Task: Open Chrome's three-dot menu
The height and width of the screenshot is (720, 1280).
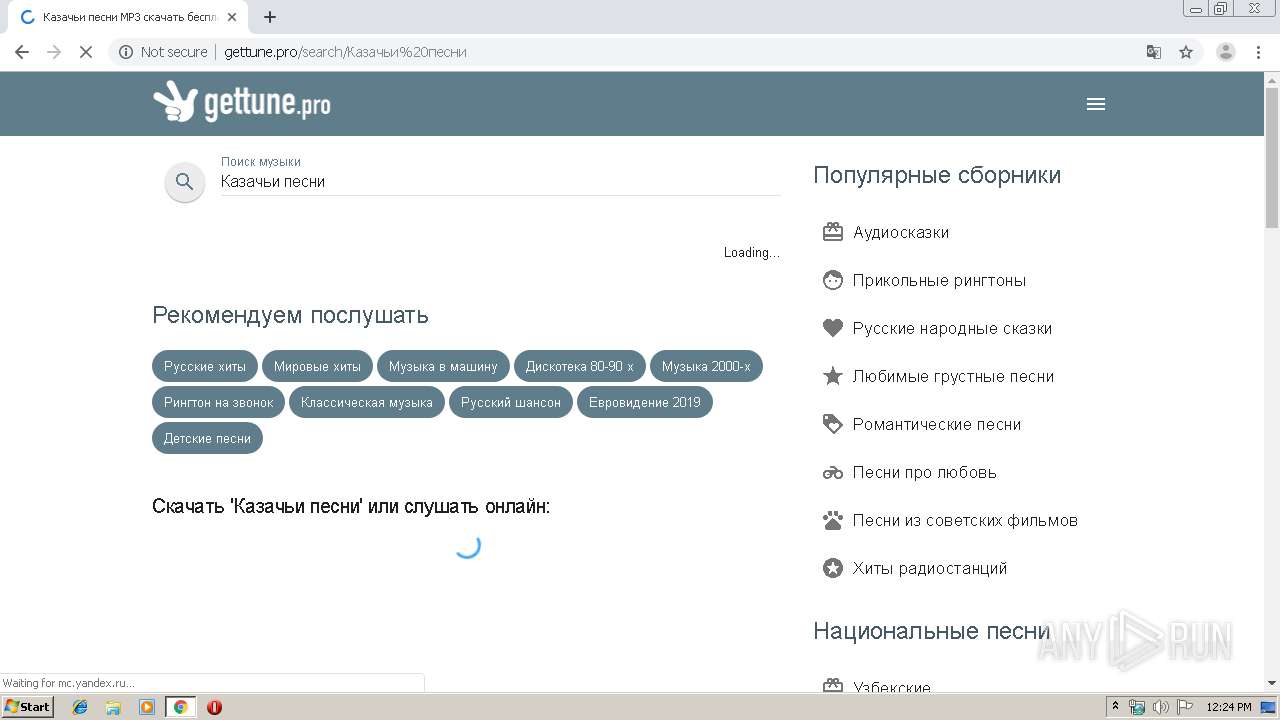Action: 1258,52
